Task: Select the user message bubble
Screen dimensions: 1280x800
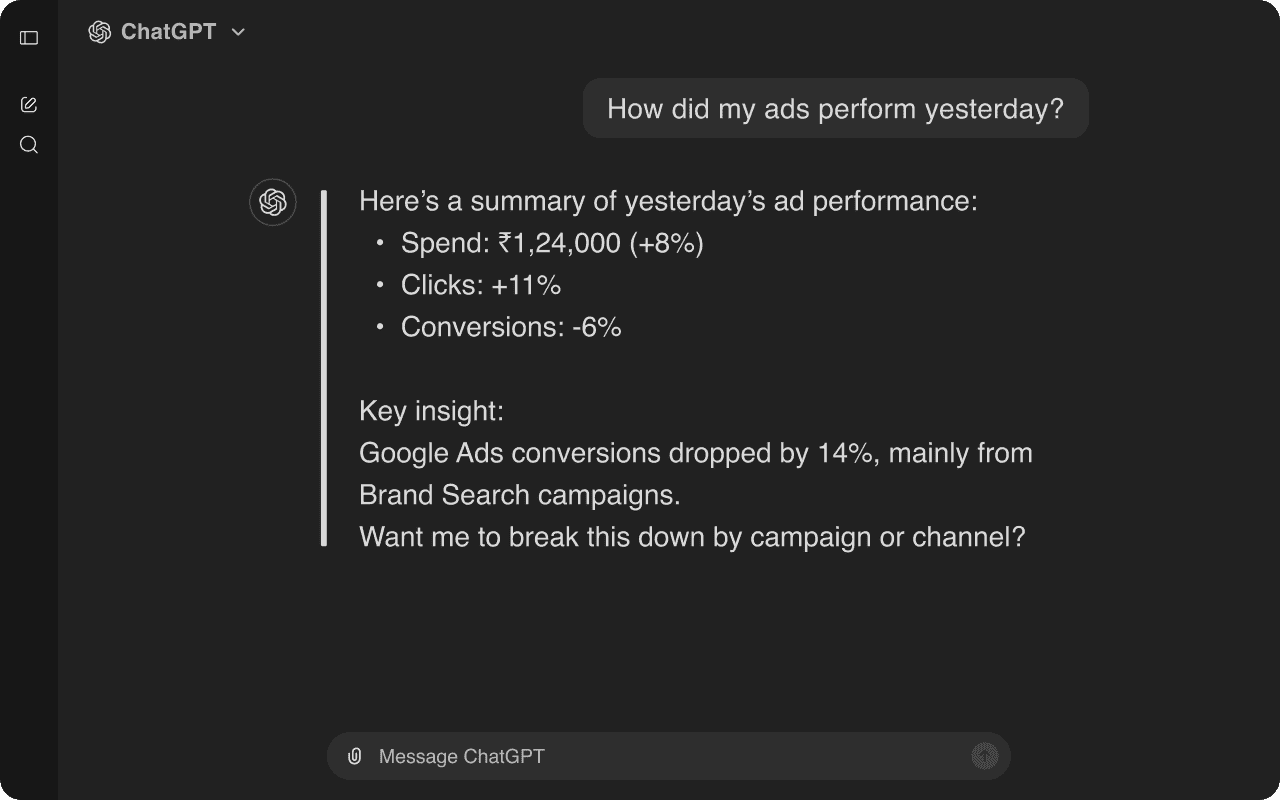Action: point(835,108)
